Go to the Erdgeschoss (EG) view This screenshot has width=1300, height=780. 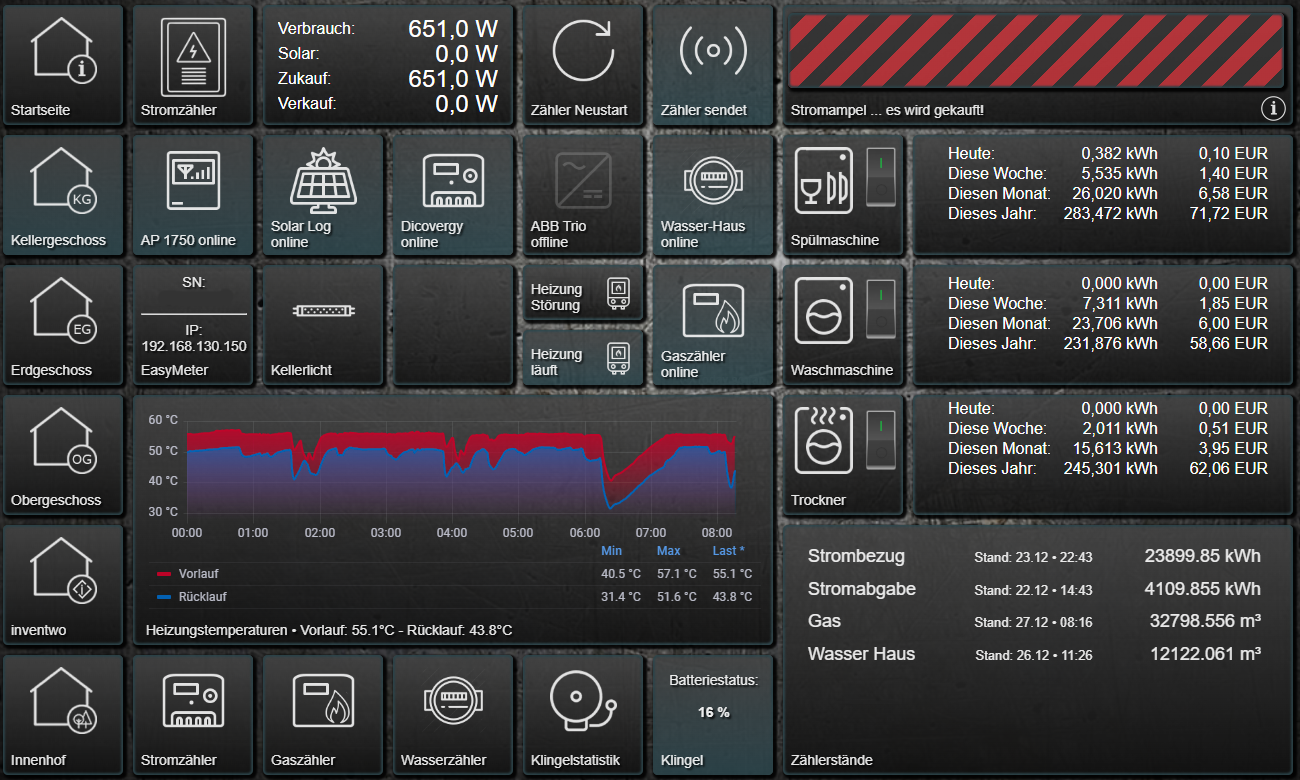63,325
